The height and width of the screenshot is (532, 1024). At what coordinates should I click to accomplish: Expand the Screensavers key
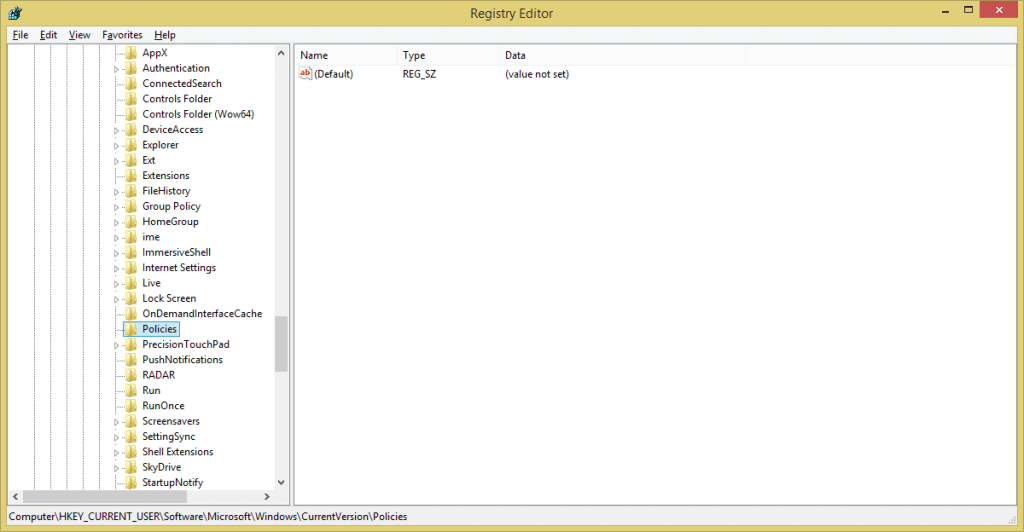click(x=116, y=422)
